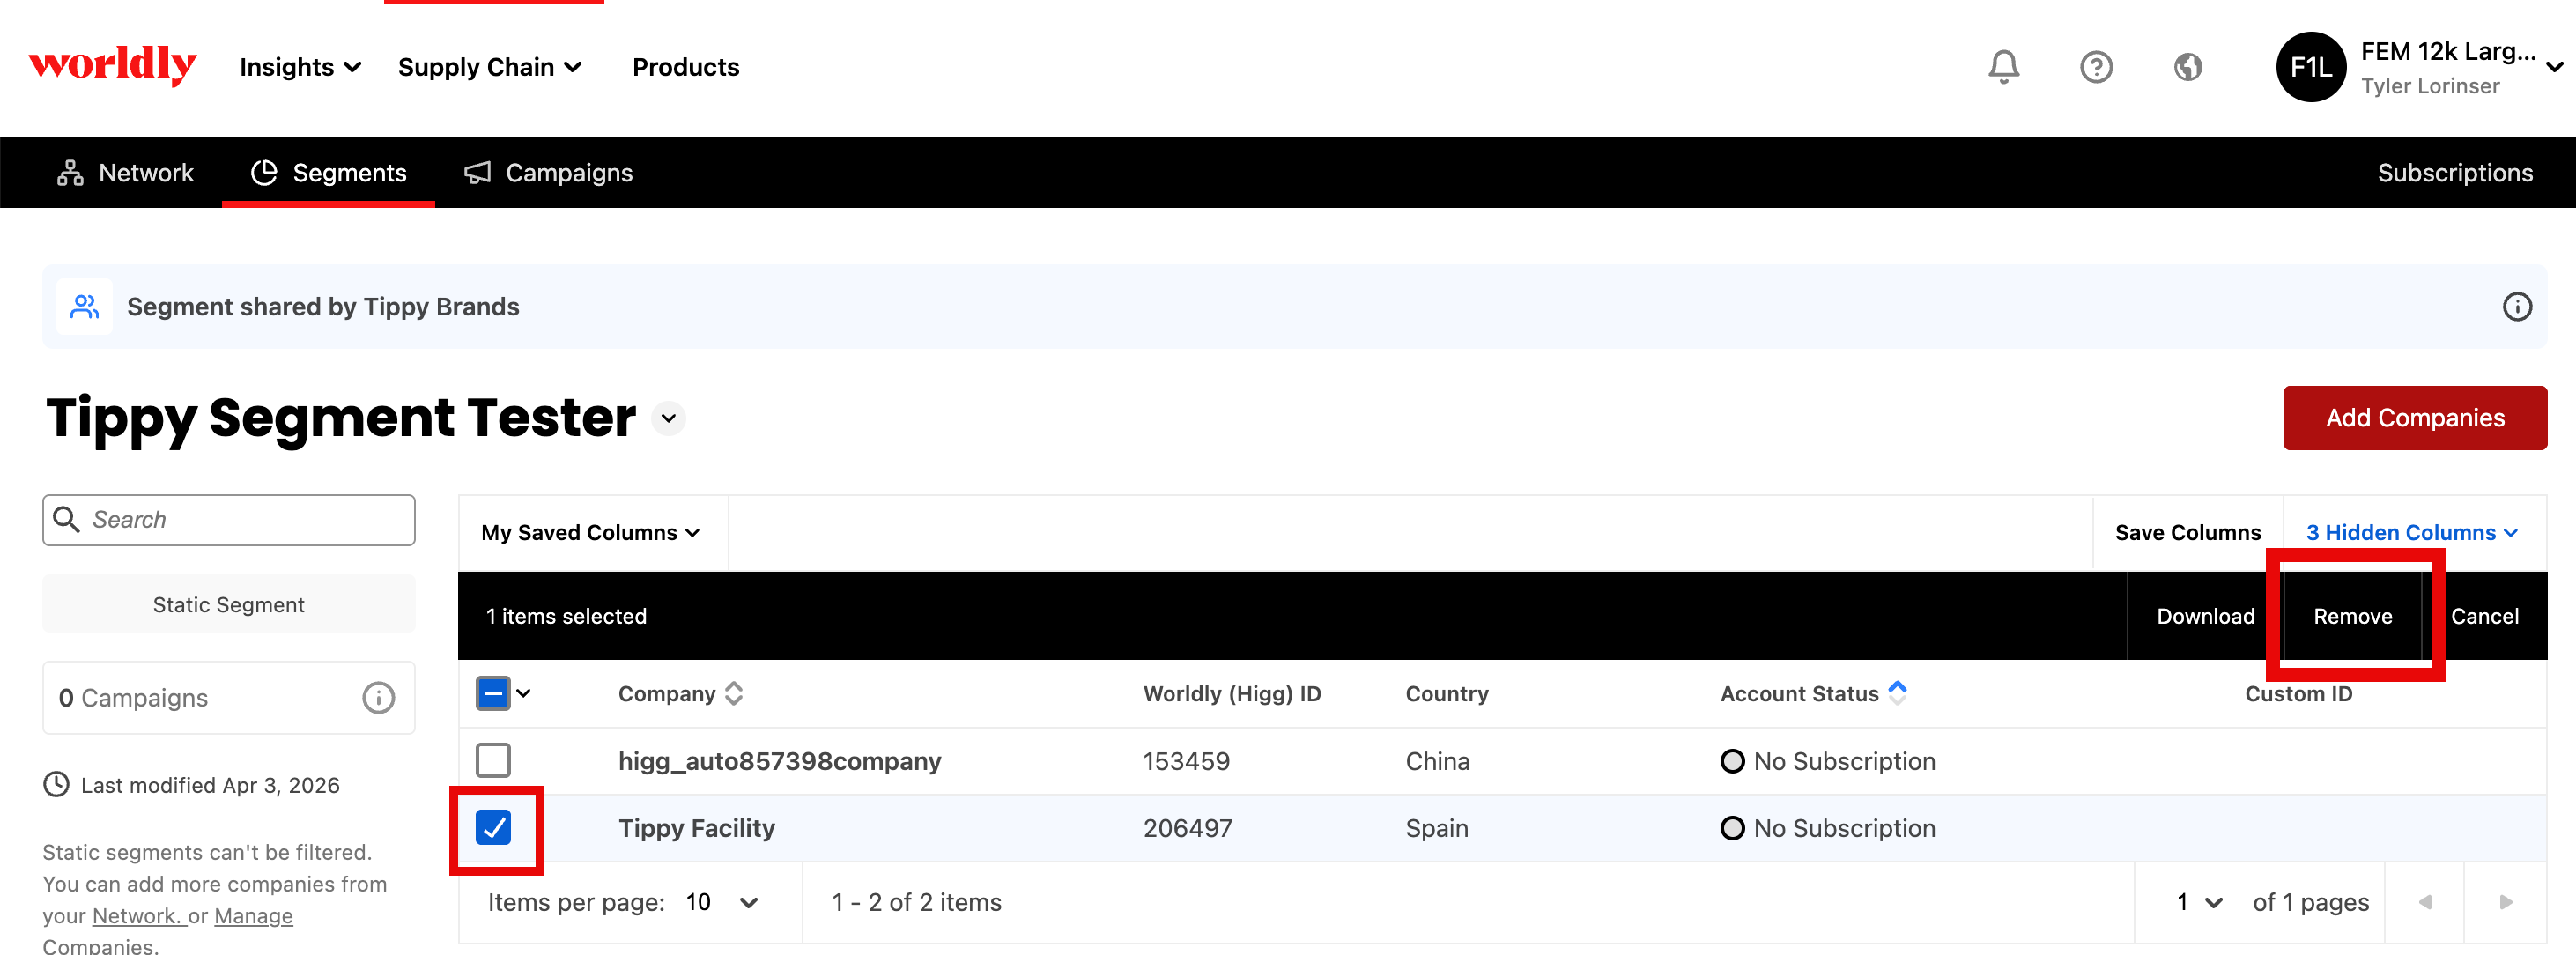
Task: Click the Worldly logo
Action: [112, 66]
